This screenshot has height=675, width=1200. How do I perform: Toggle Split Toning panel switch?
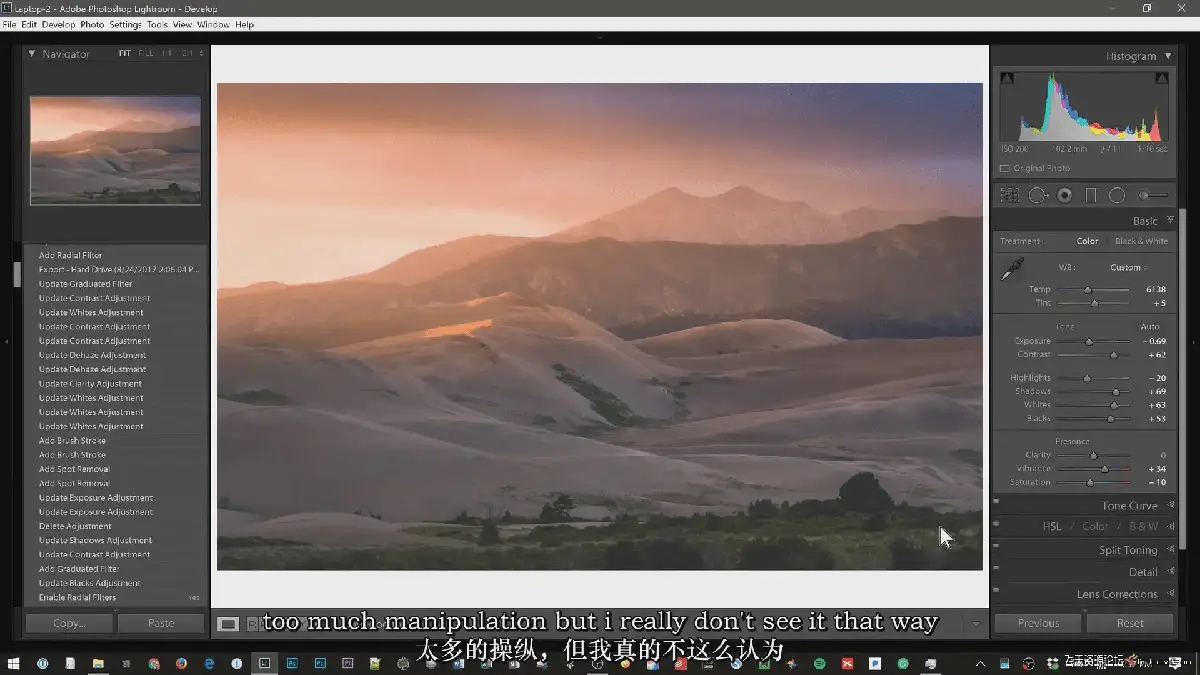tap(996, 547)
